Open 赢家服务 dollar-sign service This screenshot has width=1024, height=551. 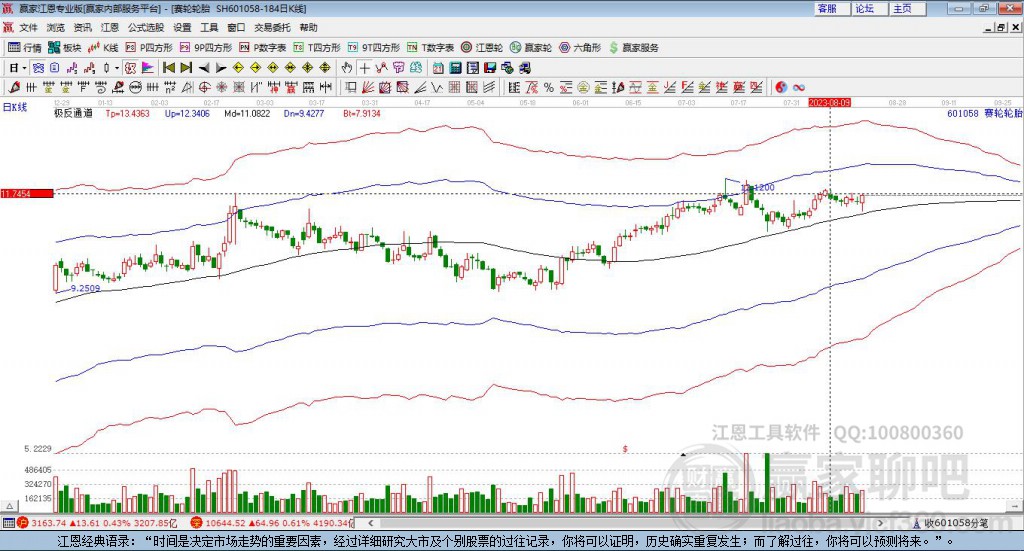633,48
